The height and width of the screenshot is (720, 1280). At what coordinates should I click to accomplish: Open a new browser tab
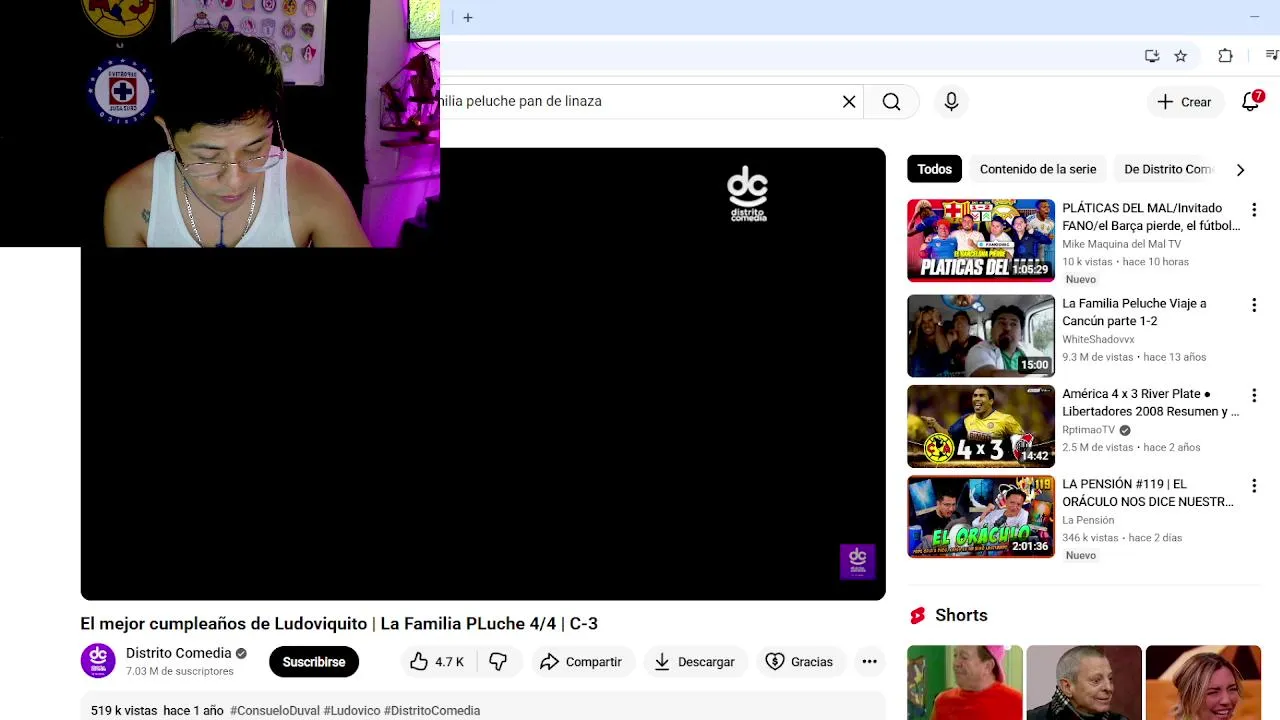467,17
